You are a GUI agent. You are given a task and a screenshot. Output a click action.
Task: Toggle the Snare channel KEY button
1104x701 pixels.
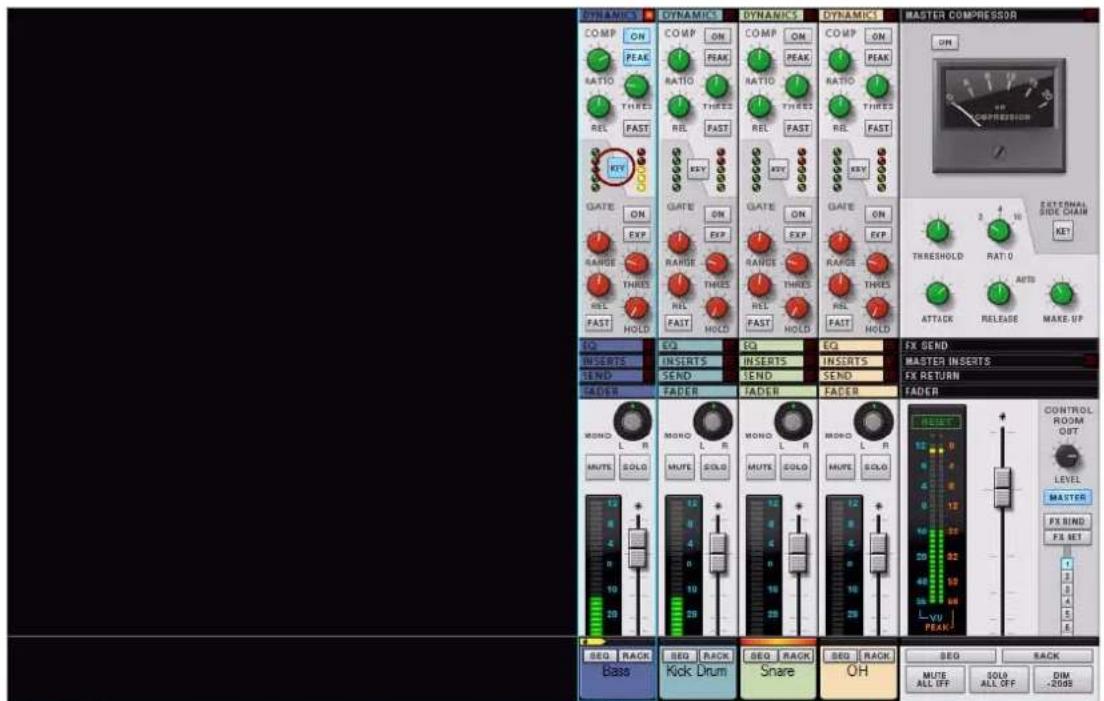pyautogui.click(x=778, y=170)
